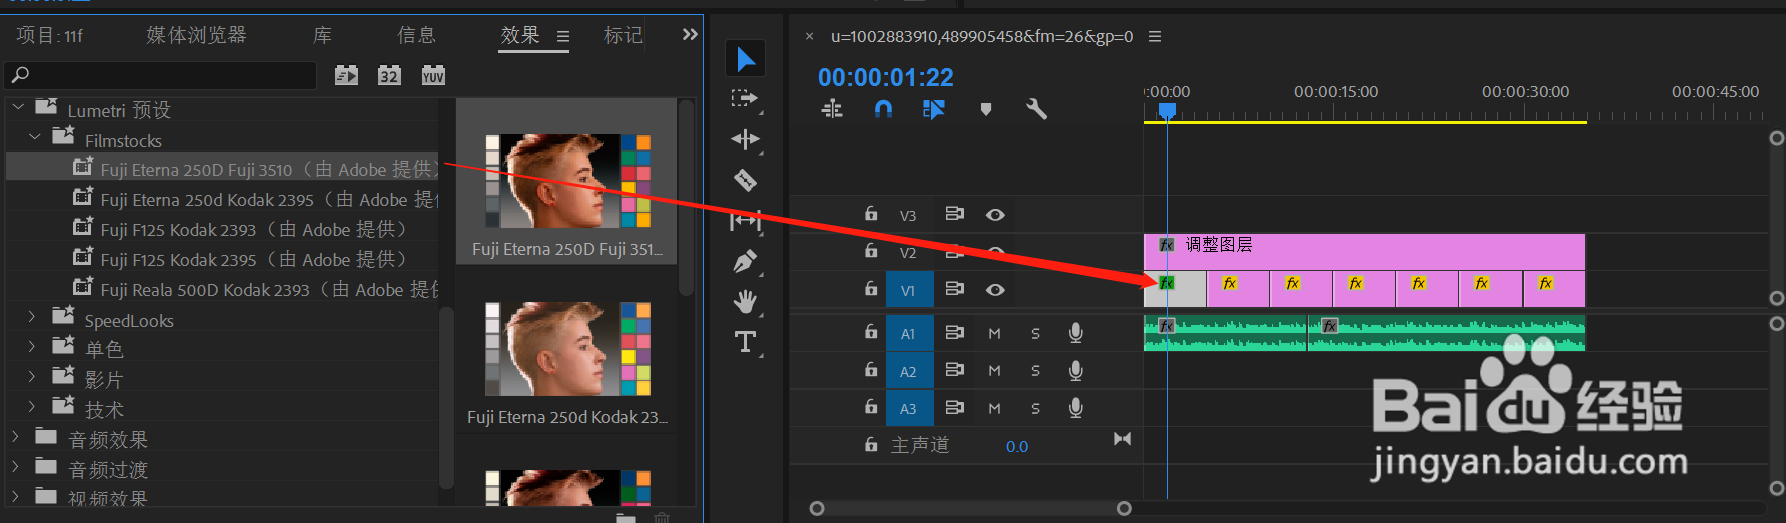Toggle lock on track A3
The image size is (1786, 523).
coord(871,407)
